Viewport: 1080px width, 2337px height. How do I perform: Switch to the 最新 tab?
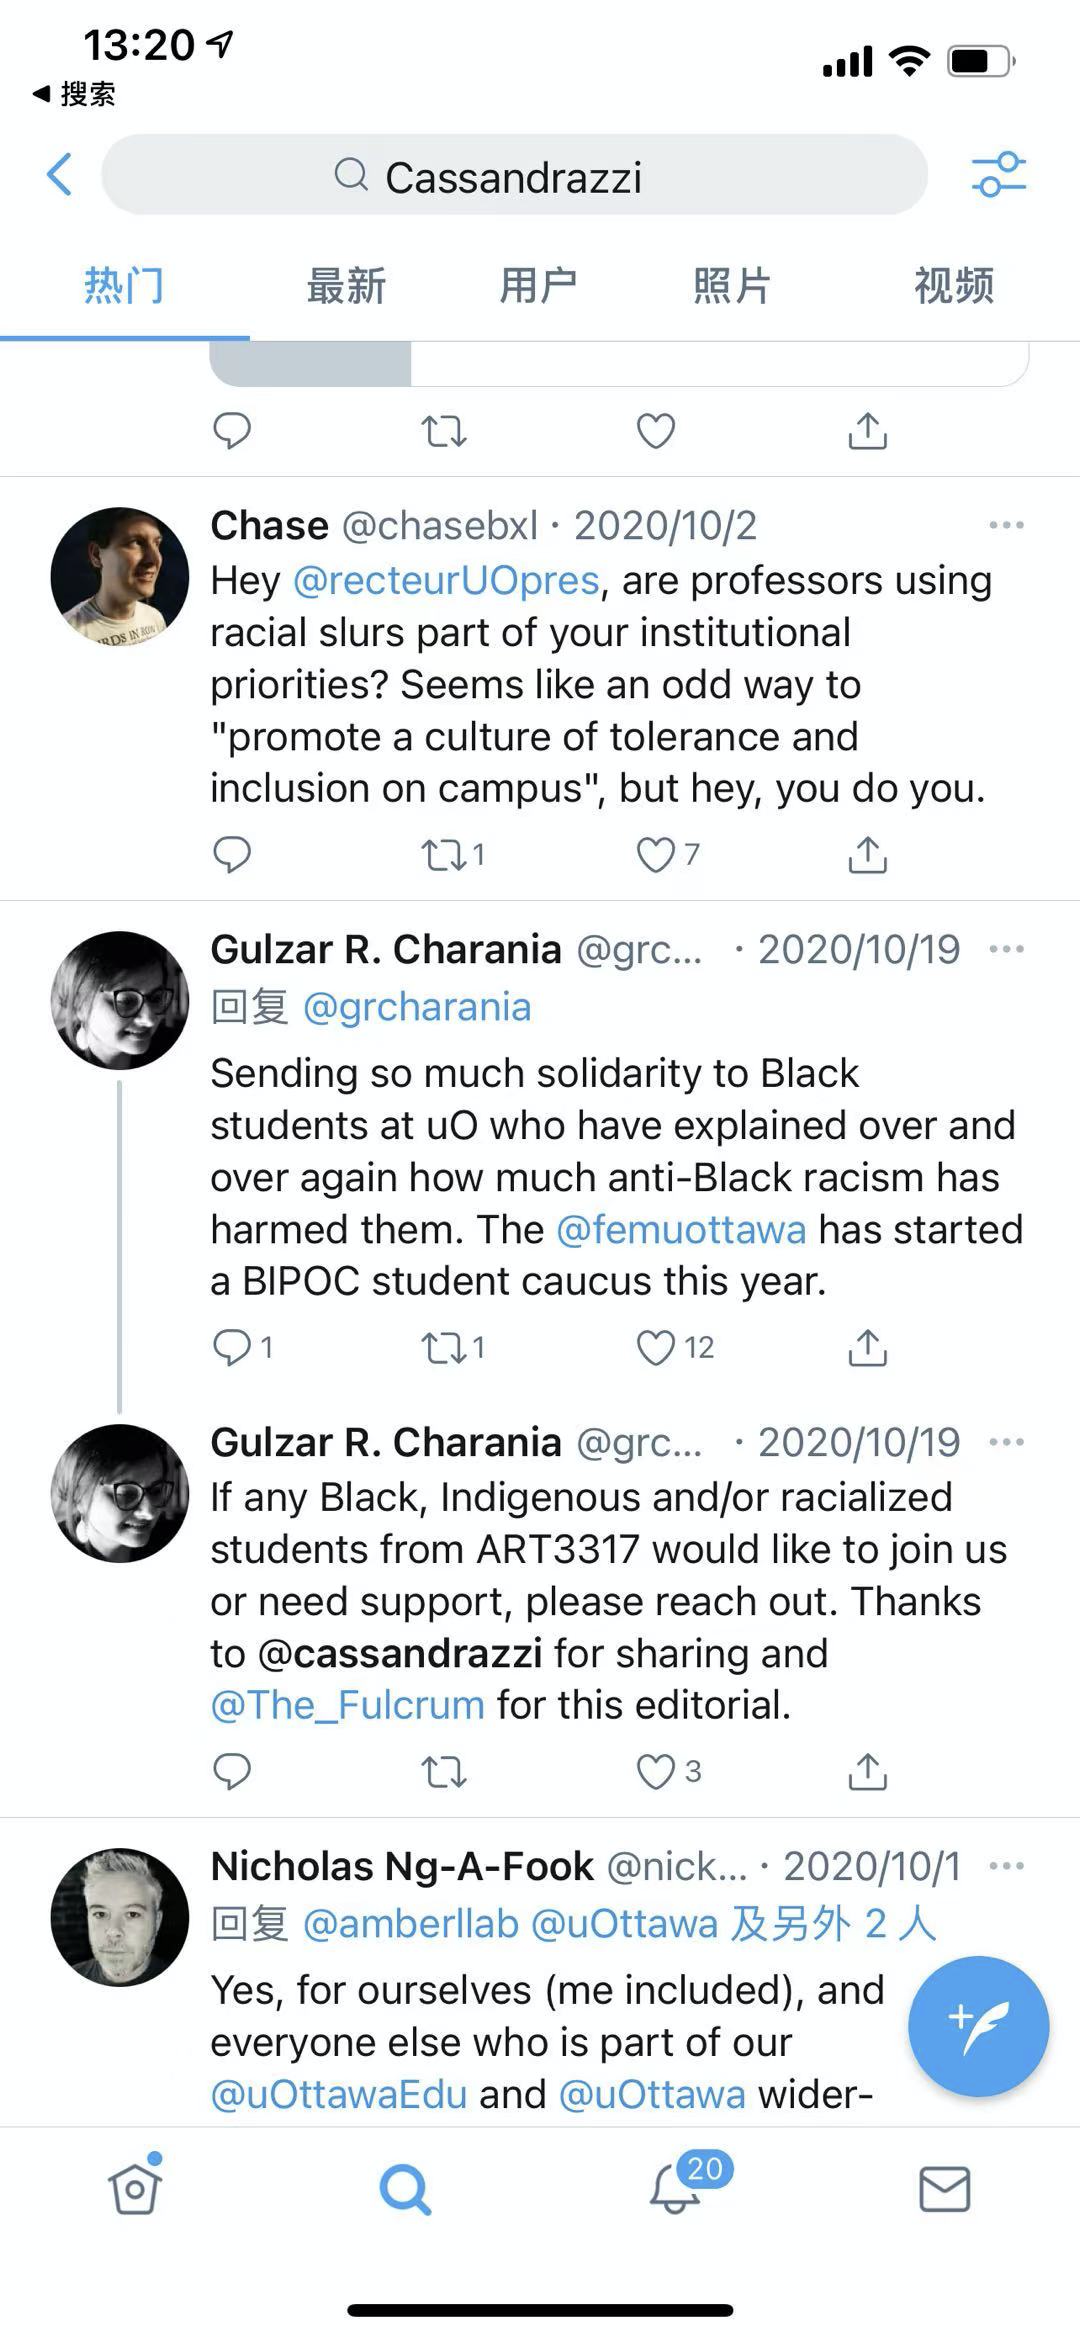[x=346, y=286]
